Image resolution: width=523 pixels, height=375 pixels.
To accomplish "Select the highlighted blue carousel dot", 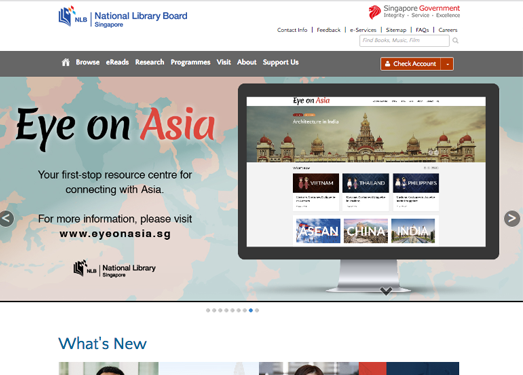I will [251, 310].
